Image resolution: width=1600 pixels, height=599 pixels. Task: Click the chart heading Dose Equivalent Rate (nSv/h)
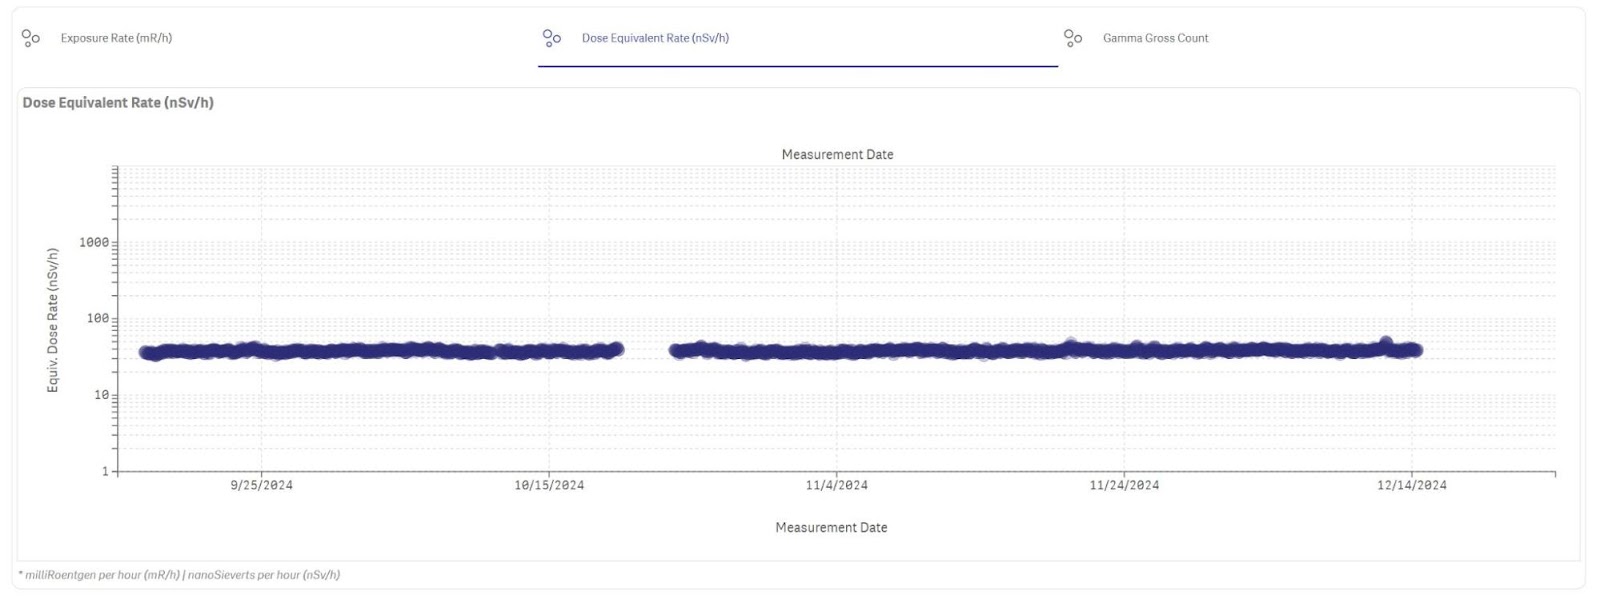point(118,103)
